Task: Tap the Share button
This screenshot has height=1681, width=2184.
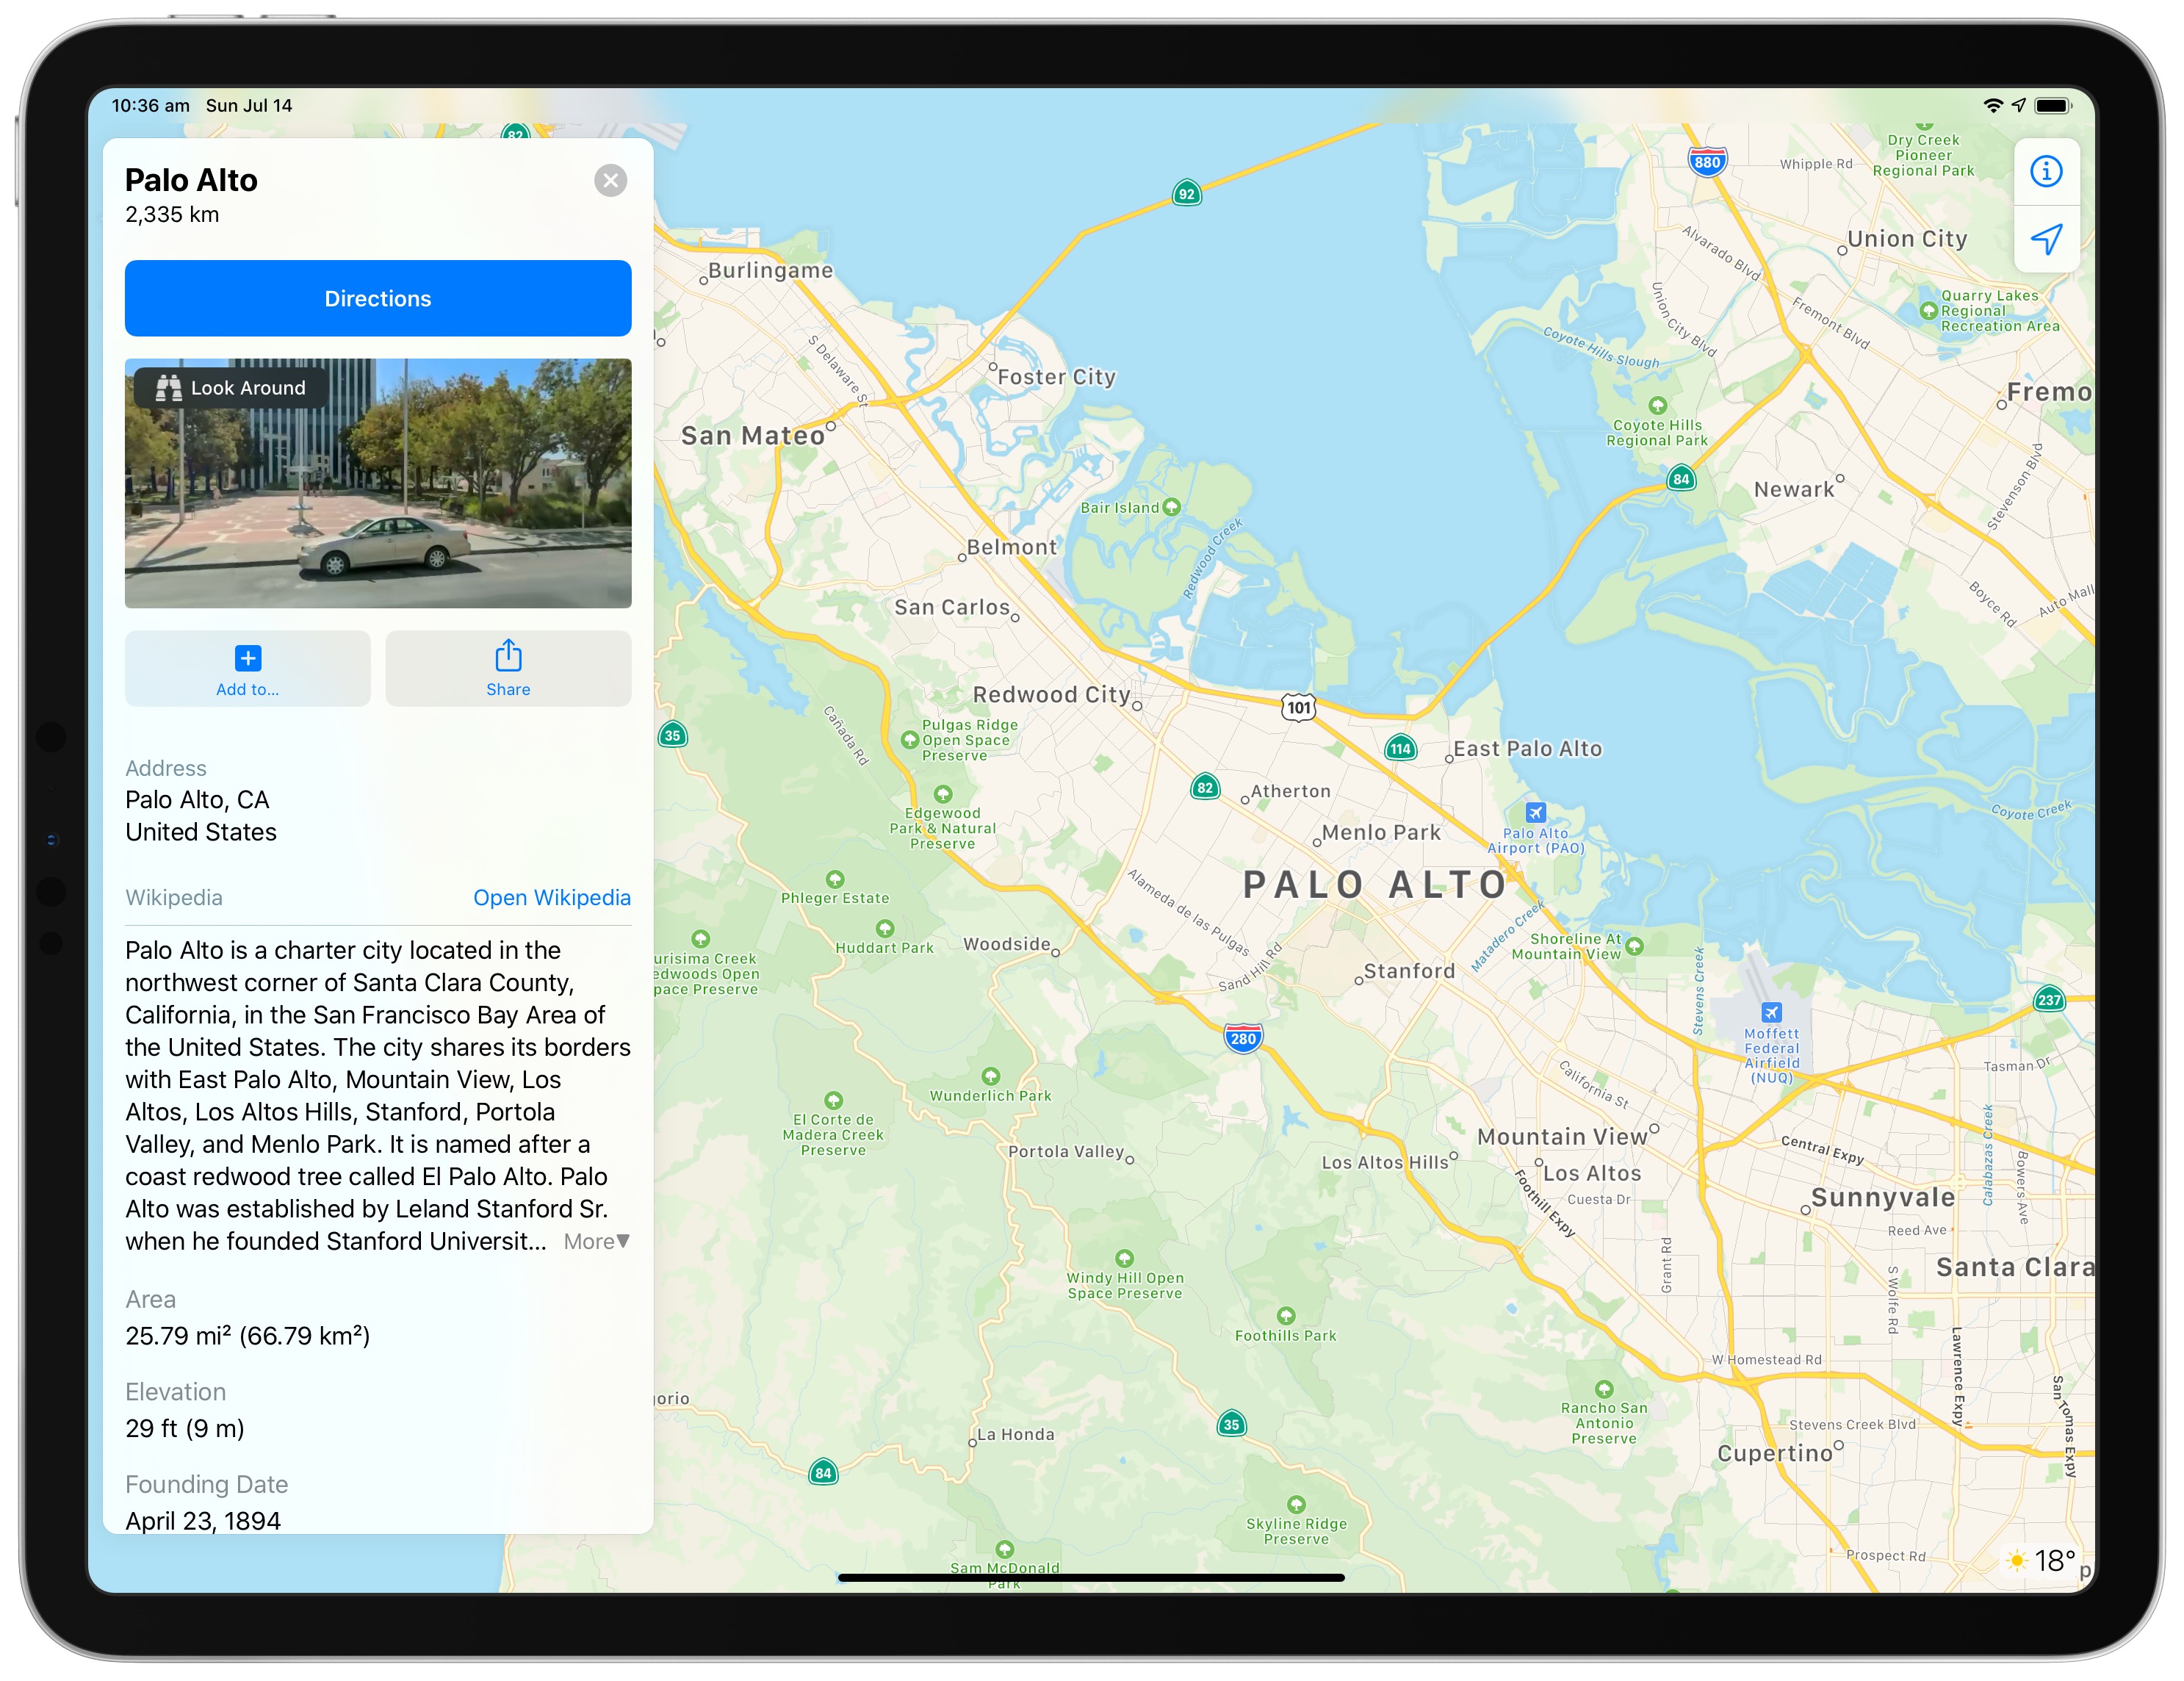Action: (508, 668)
